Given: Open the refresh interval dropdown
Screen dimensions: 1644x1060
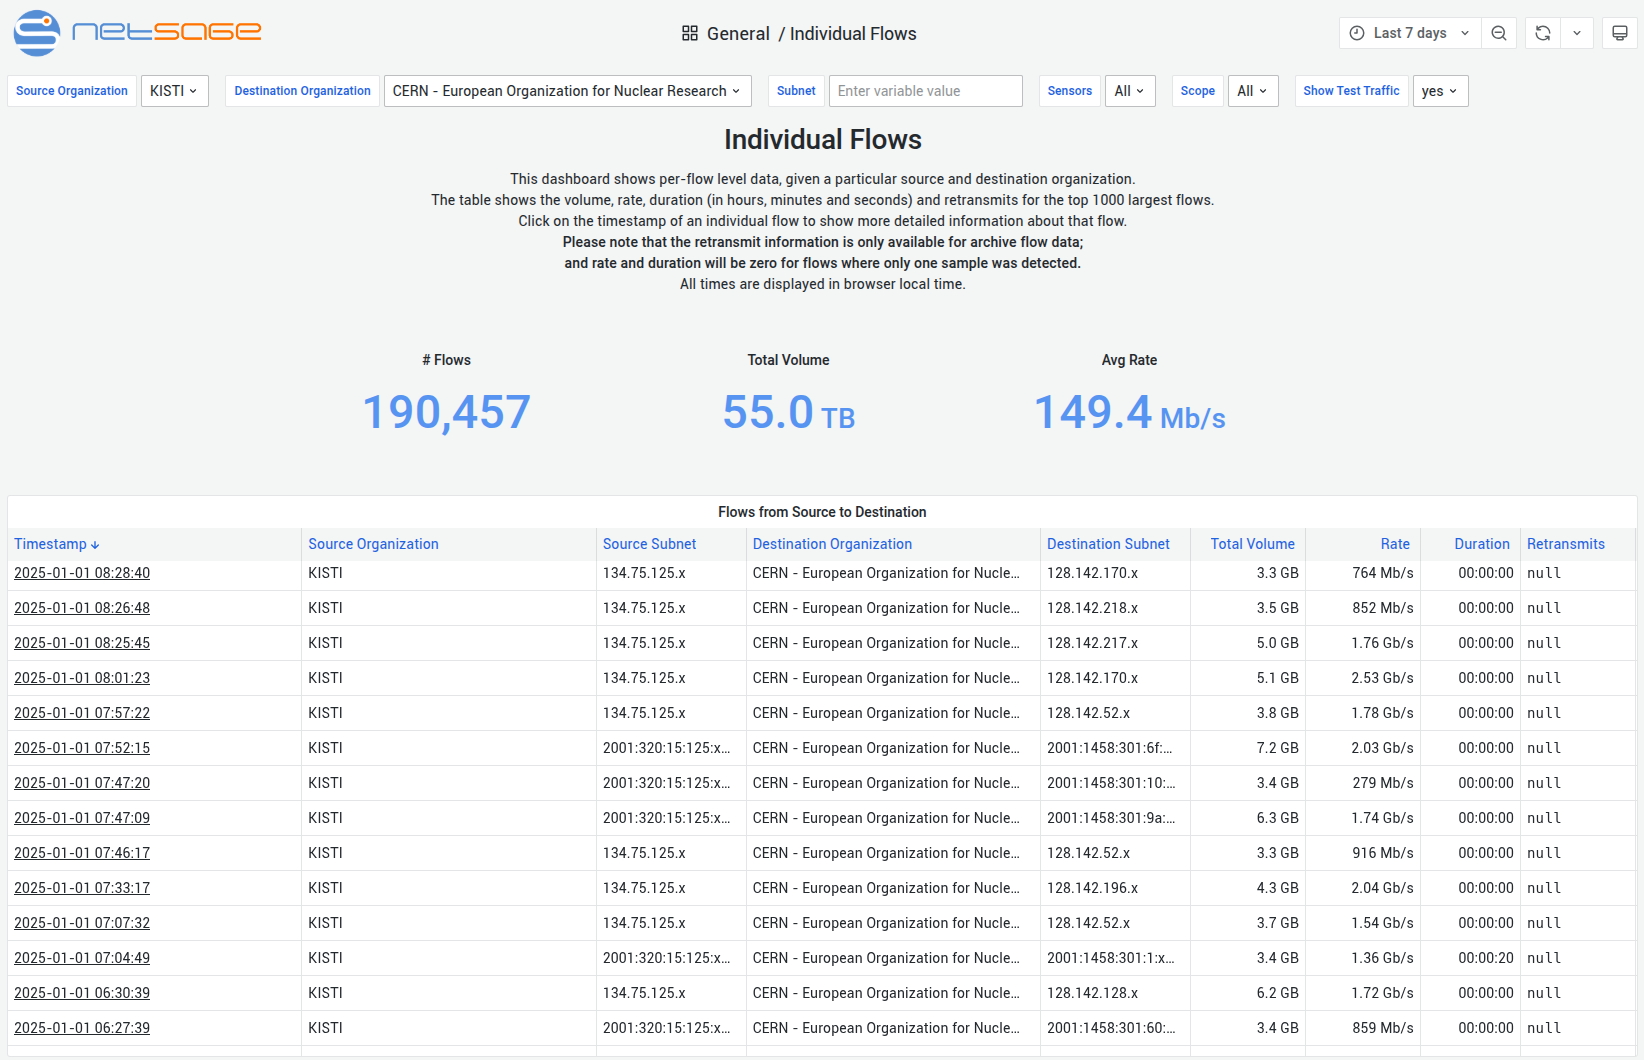Looking at the screenshot, I should point(1577,33).
